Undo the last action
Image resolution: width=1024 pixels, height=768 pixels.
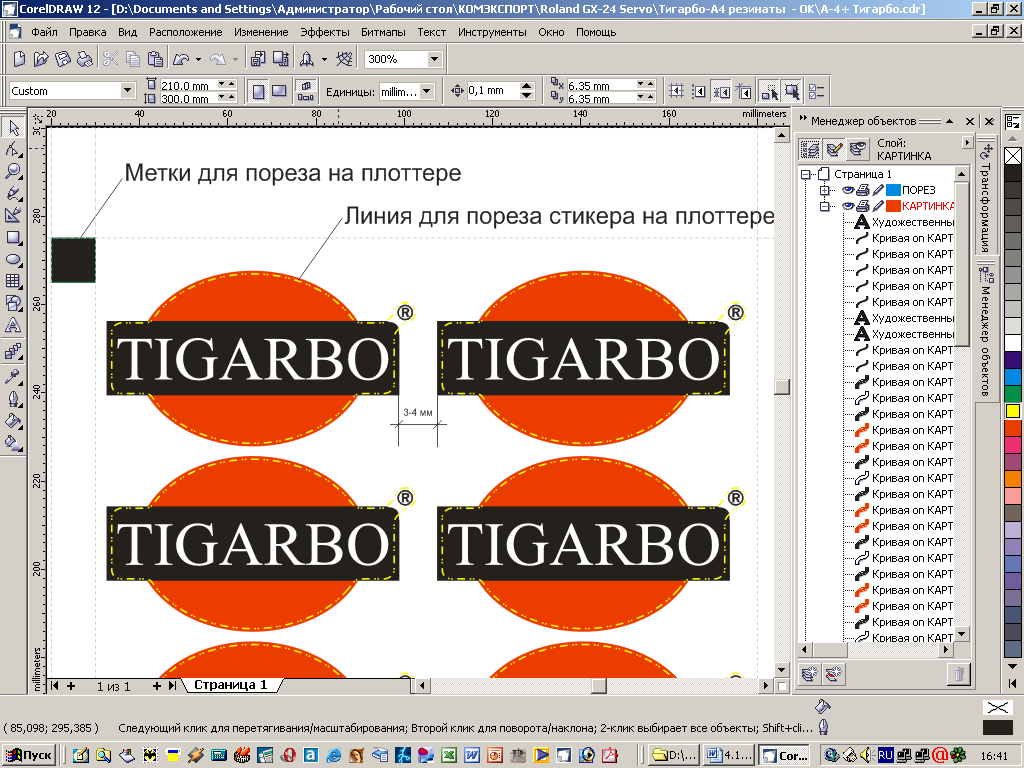click(181, 59)
